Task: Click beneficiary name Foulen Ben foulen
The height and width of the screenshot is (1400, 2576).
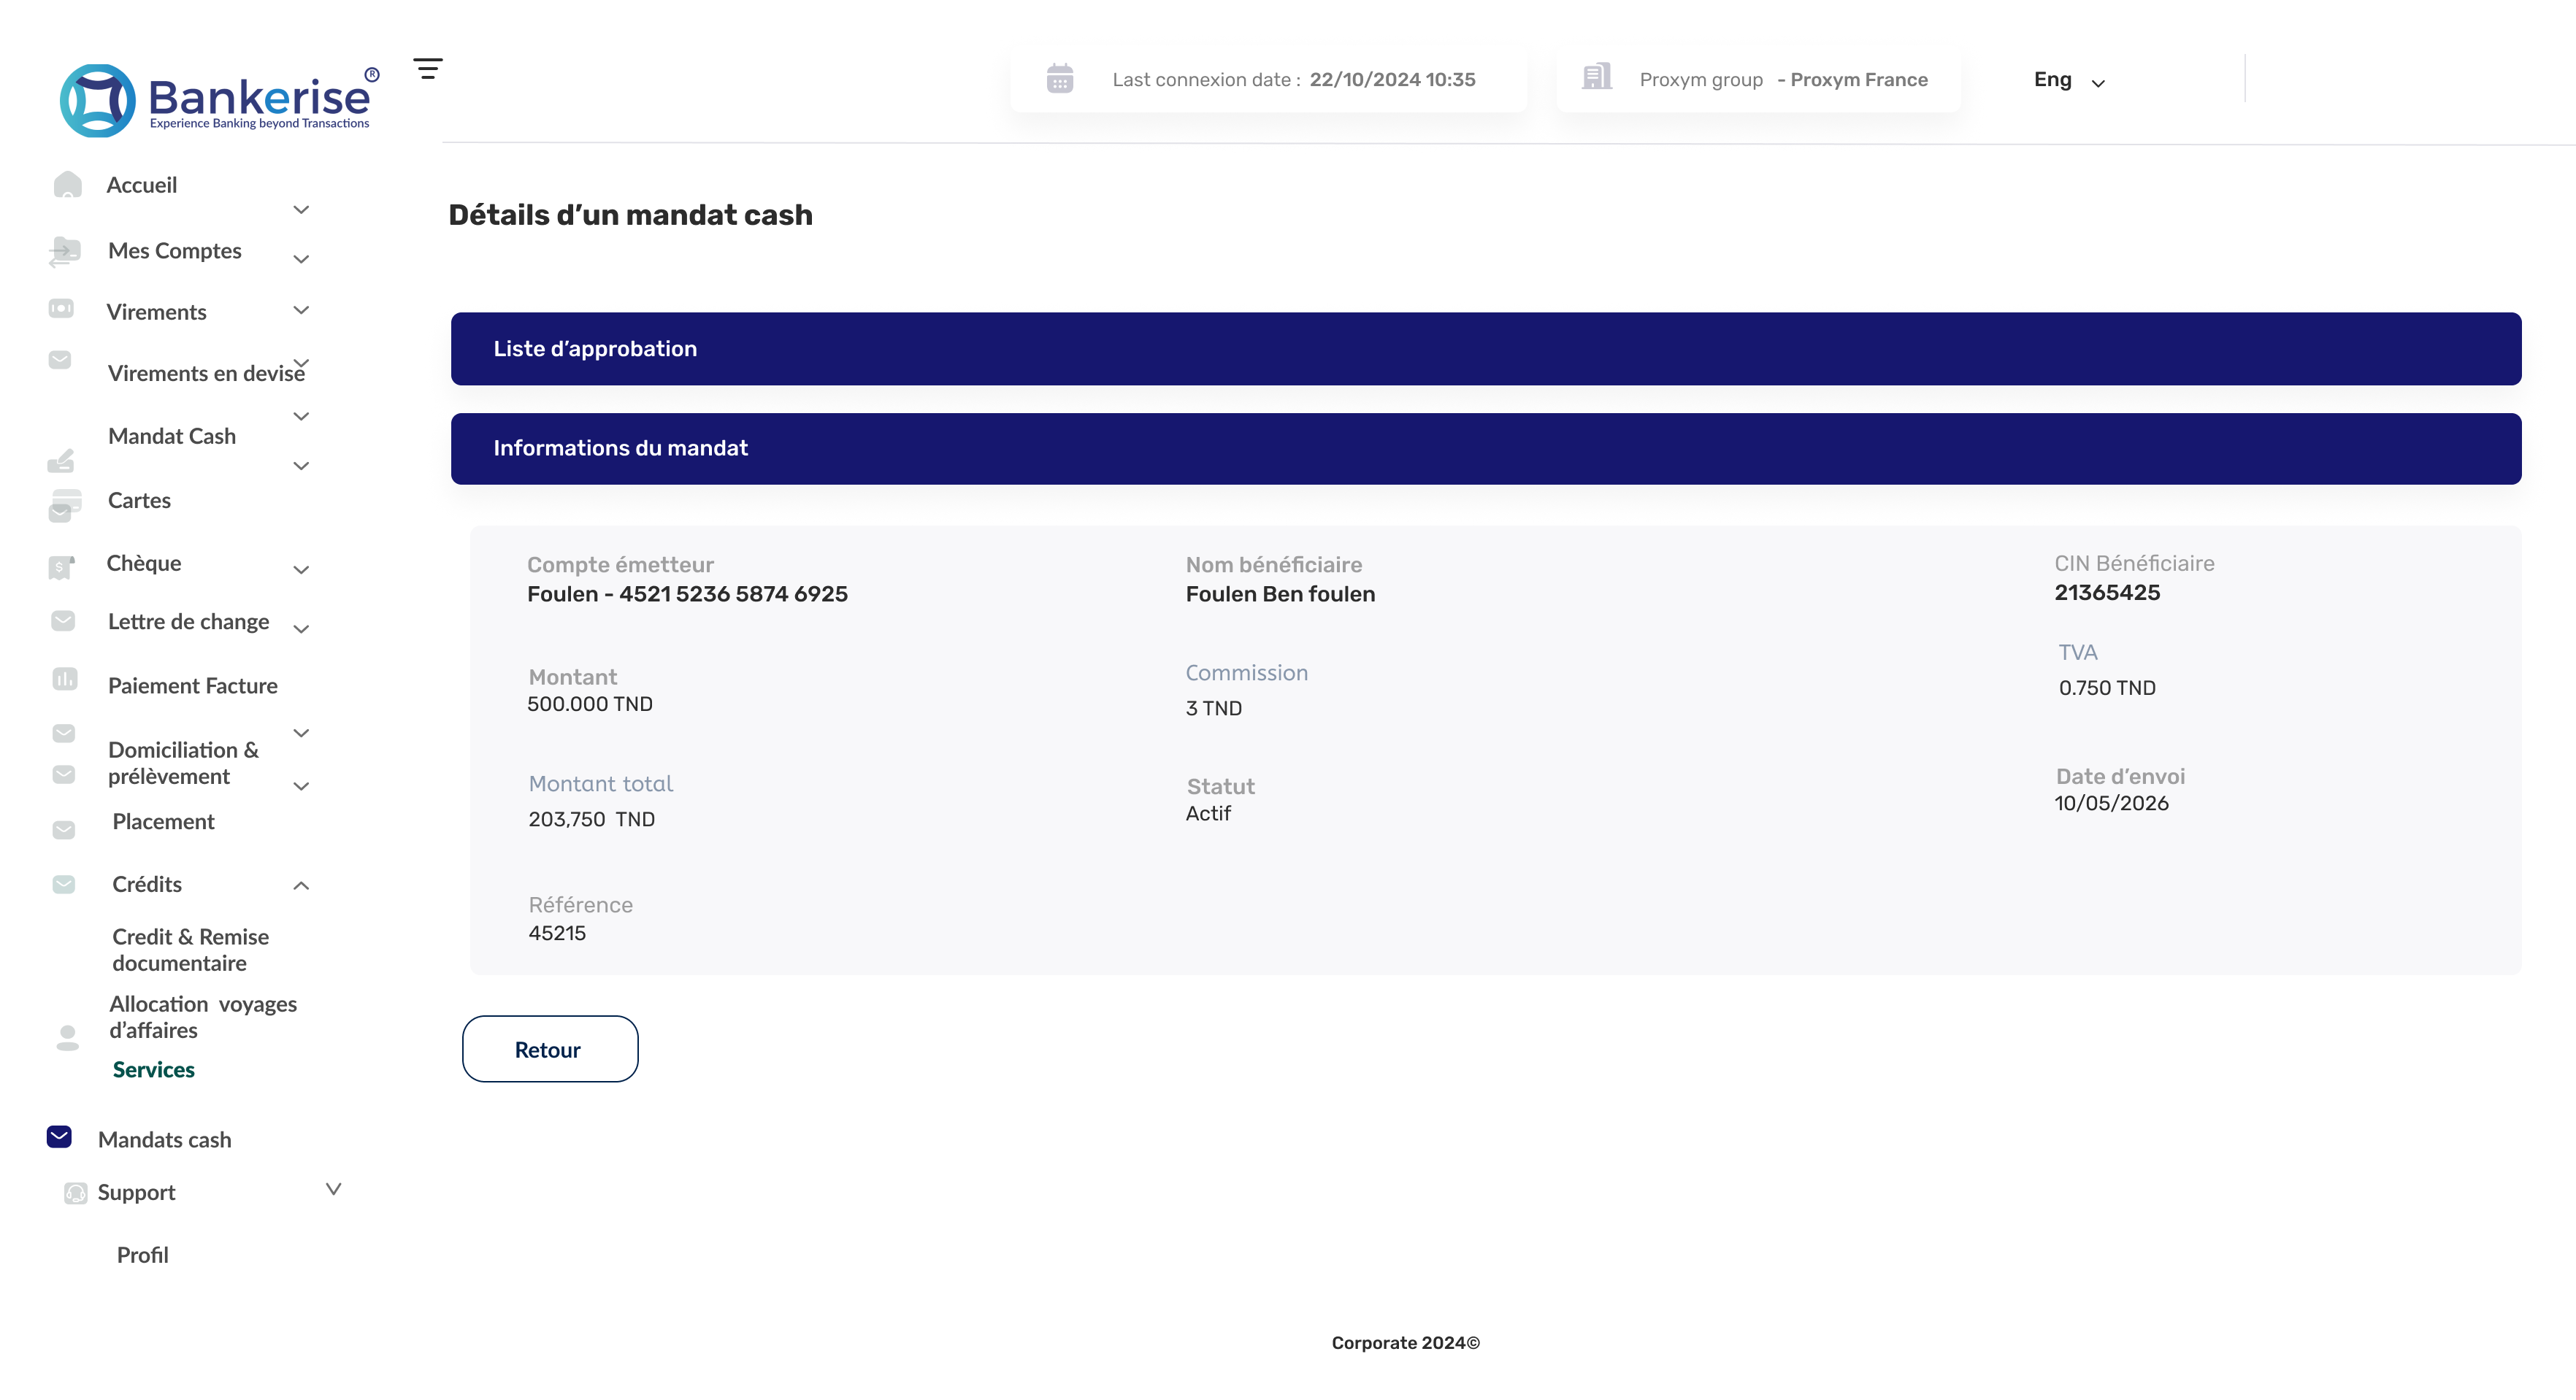Action: [x=1280, y=594]
